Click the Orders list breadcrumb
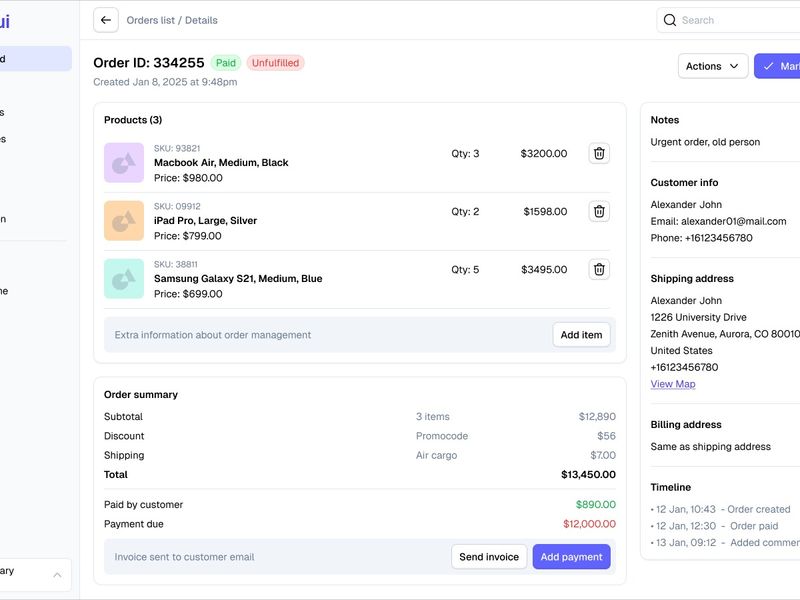Viewport: 800px width, 600px height. tap(152, 19)
